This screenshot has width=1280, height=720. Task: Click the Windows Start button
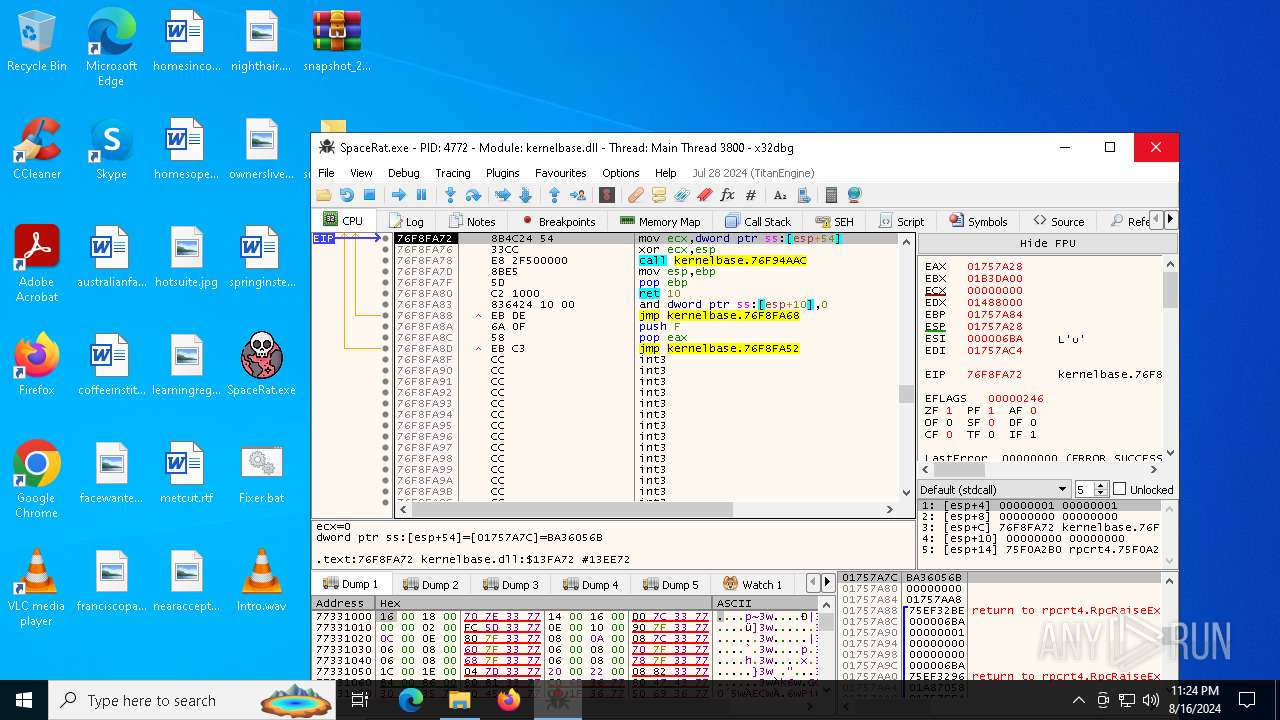[x=24, y=700]
